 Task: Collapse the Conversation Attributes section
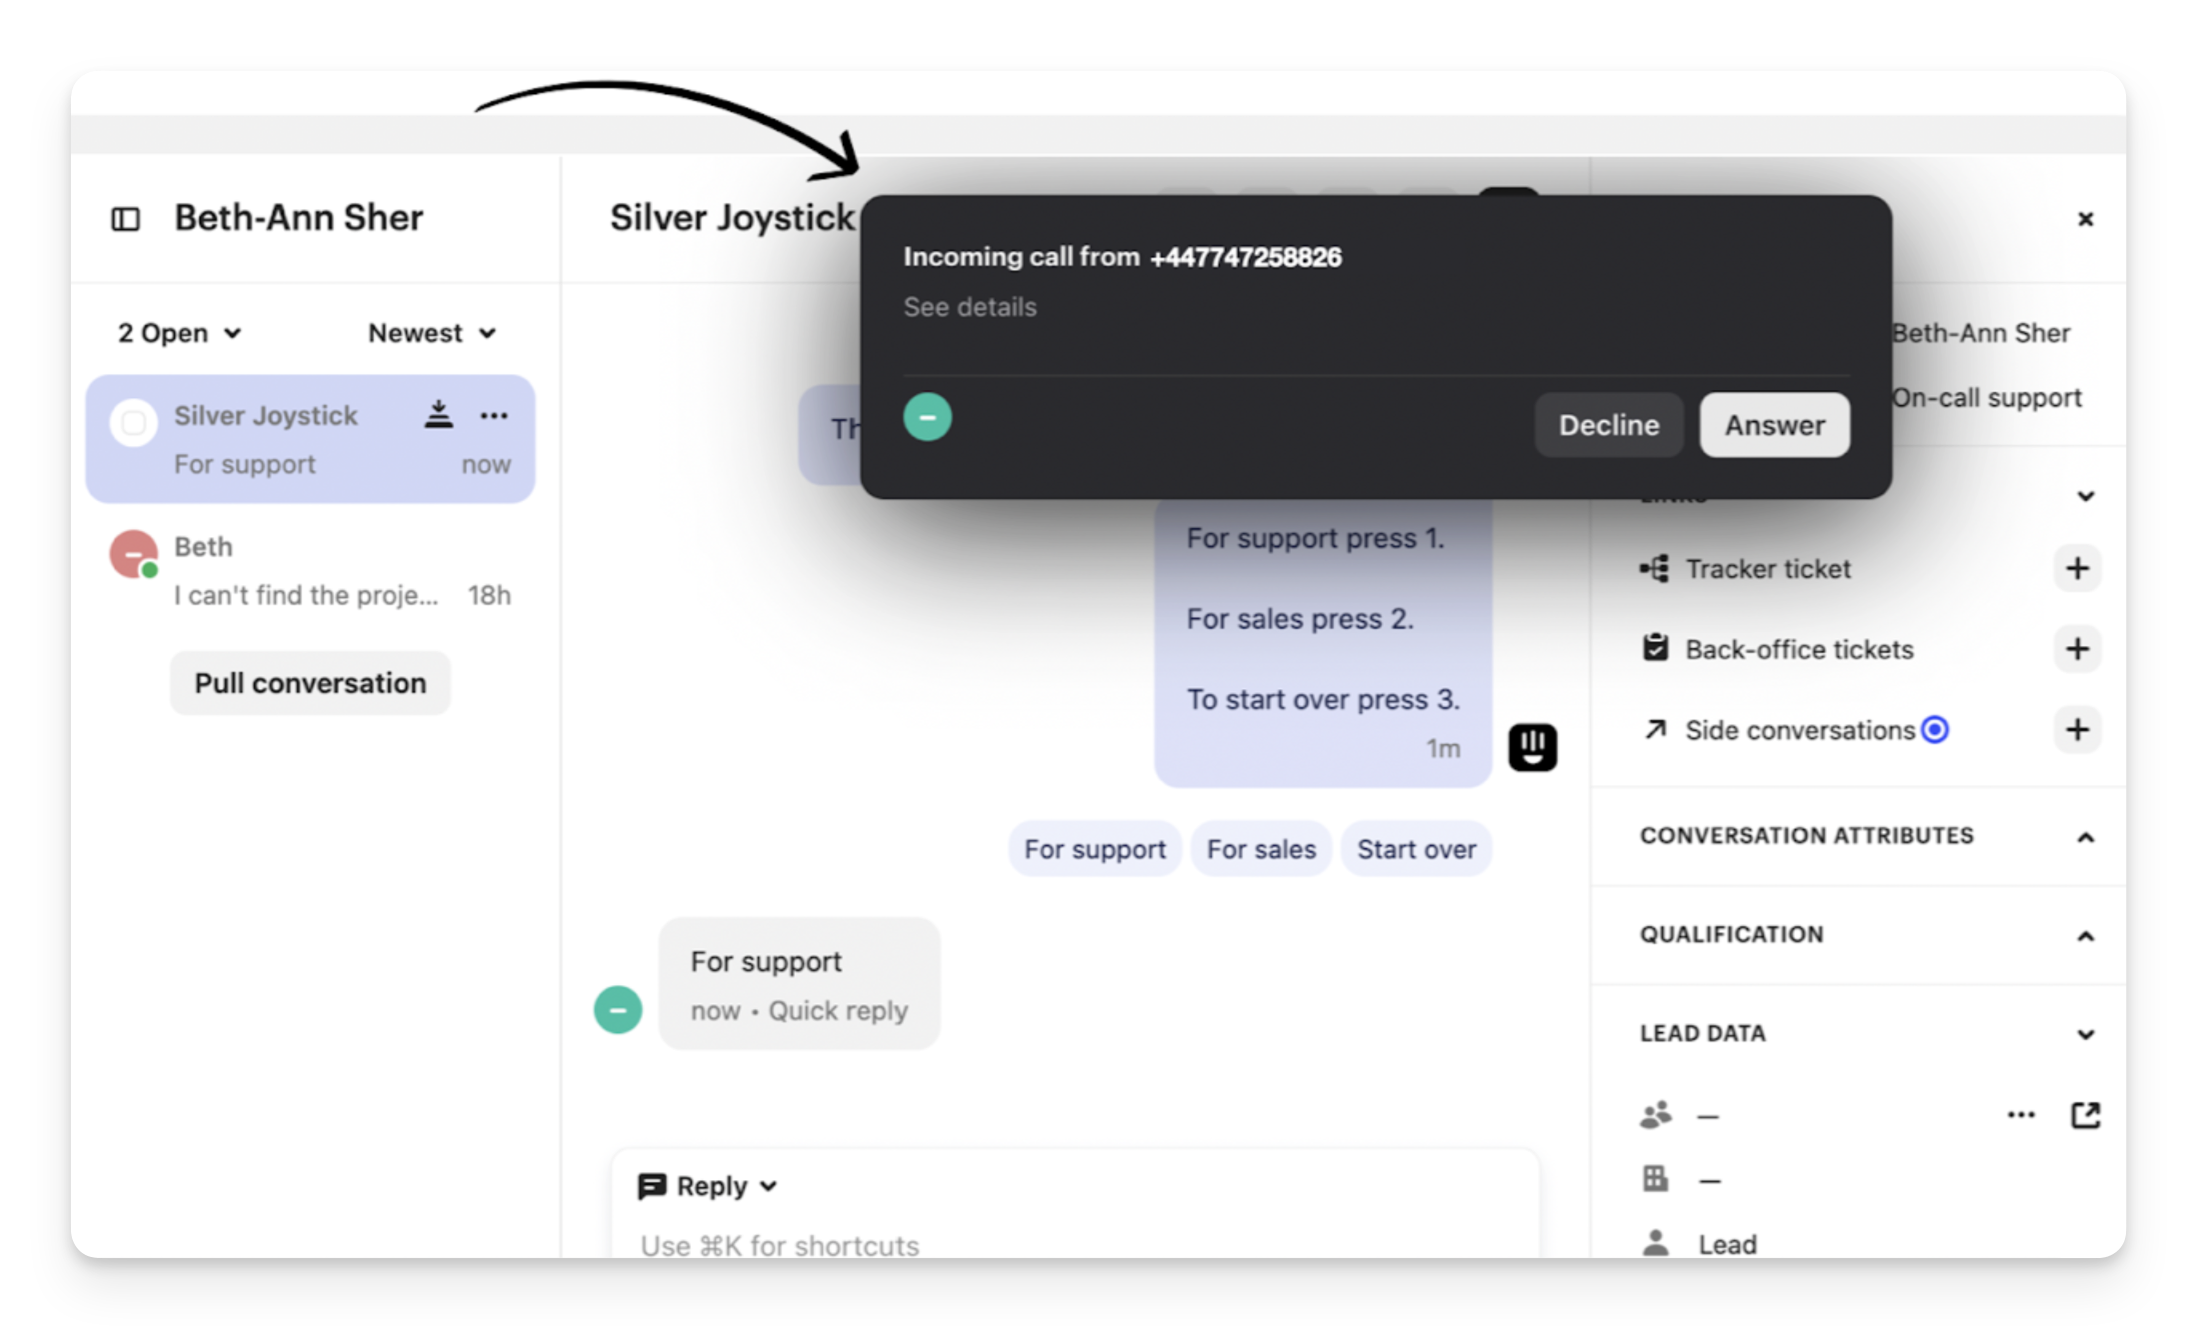[x=2085, y=837]
